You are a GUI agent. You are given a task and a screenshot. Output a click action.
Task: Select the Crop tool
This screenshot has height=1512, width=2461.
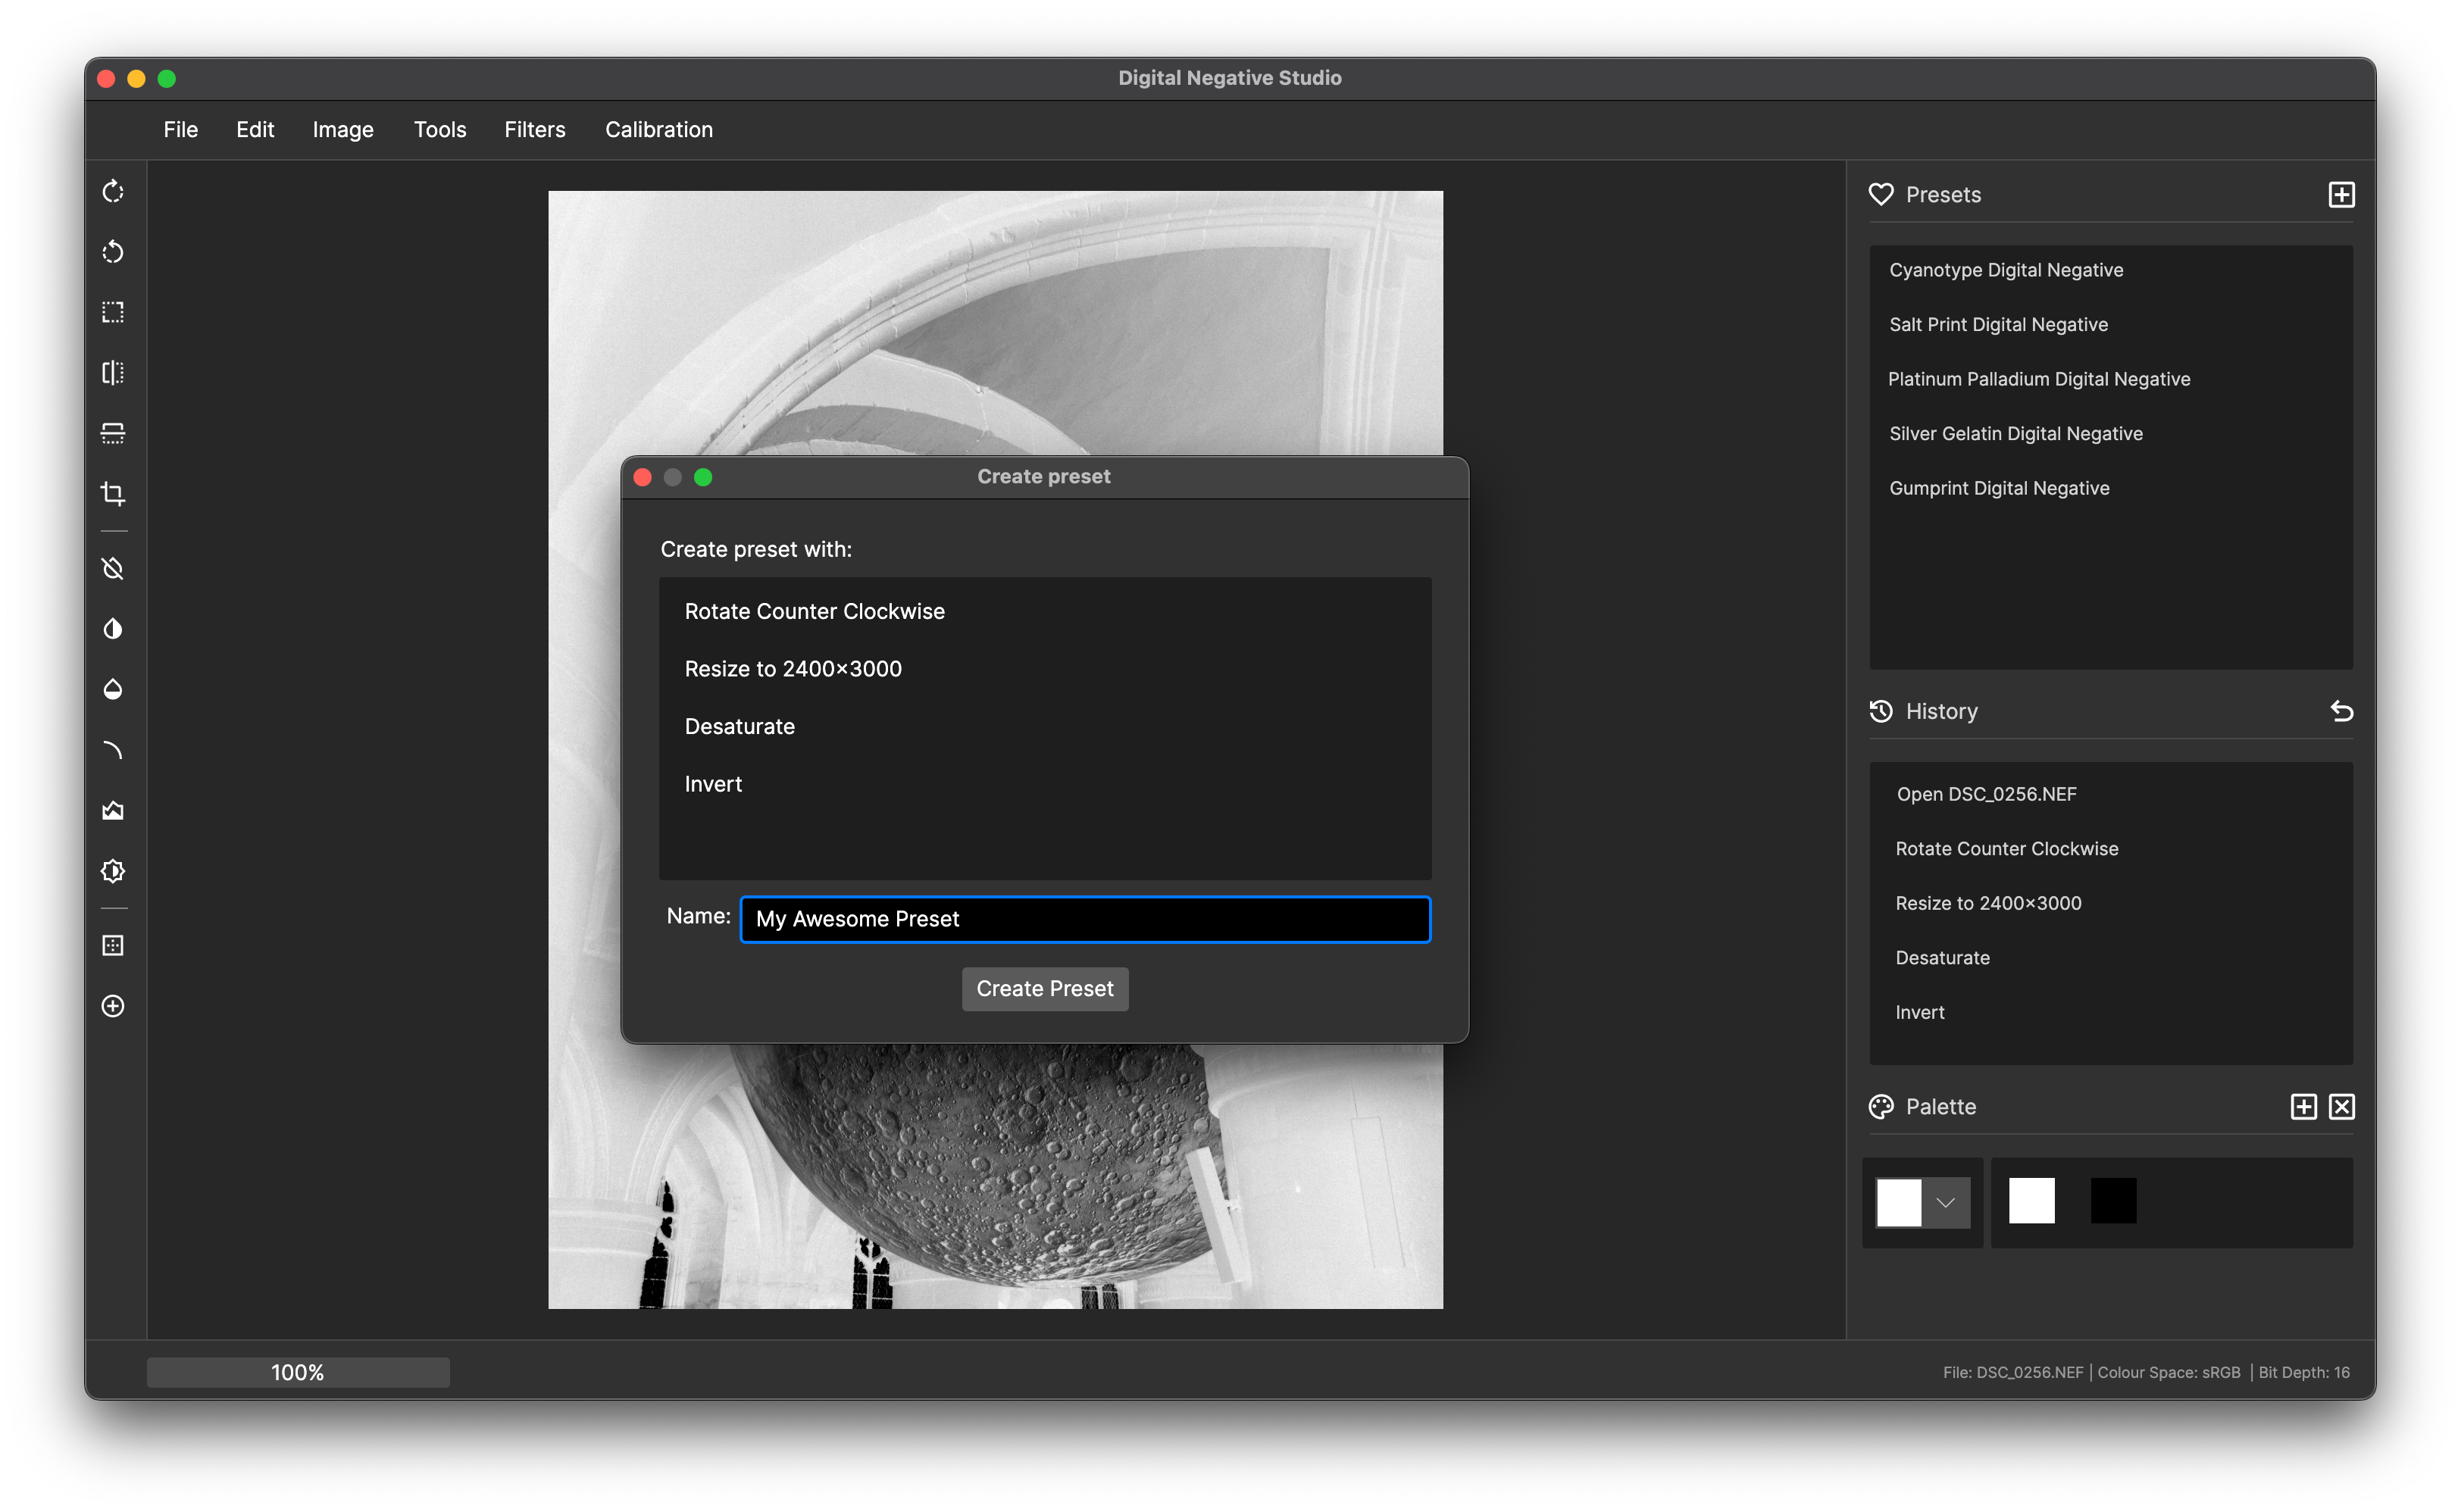112,493
